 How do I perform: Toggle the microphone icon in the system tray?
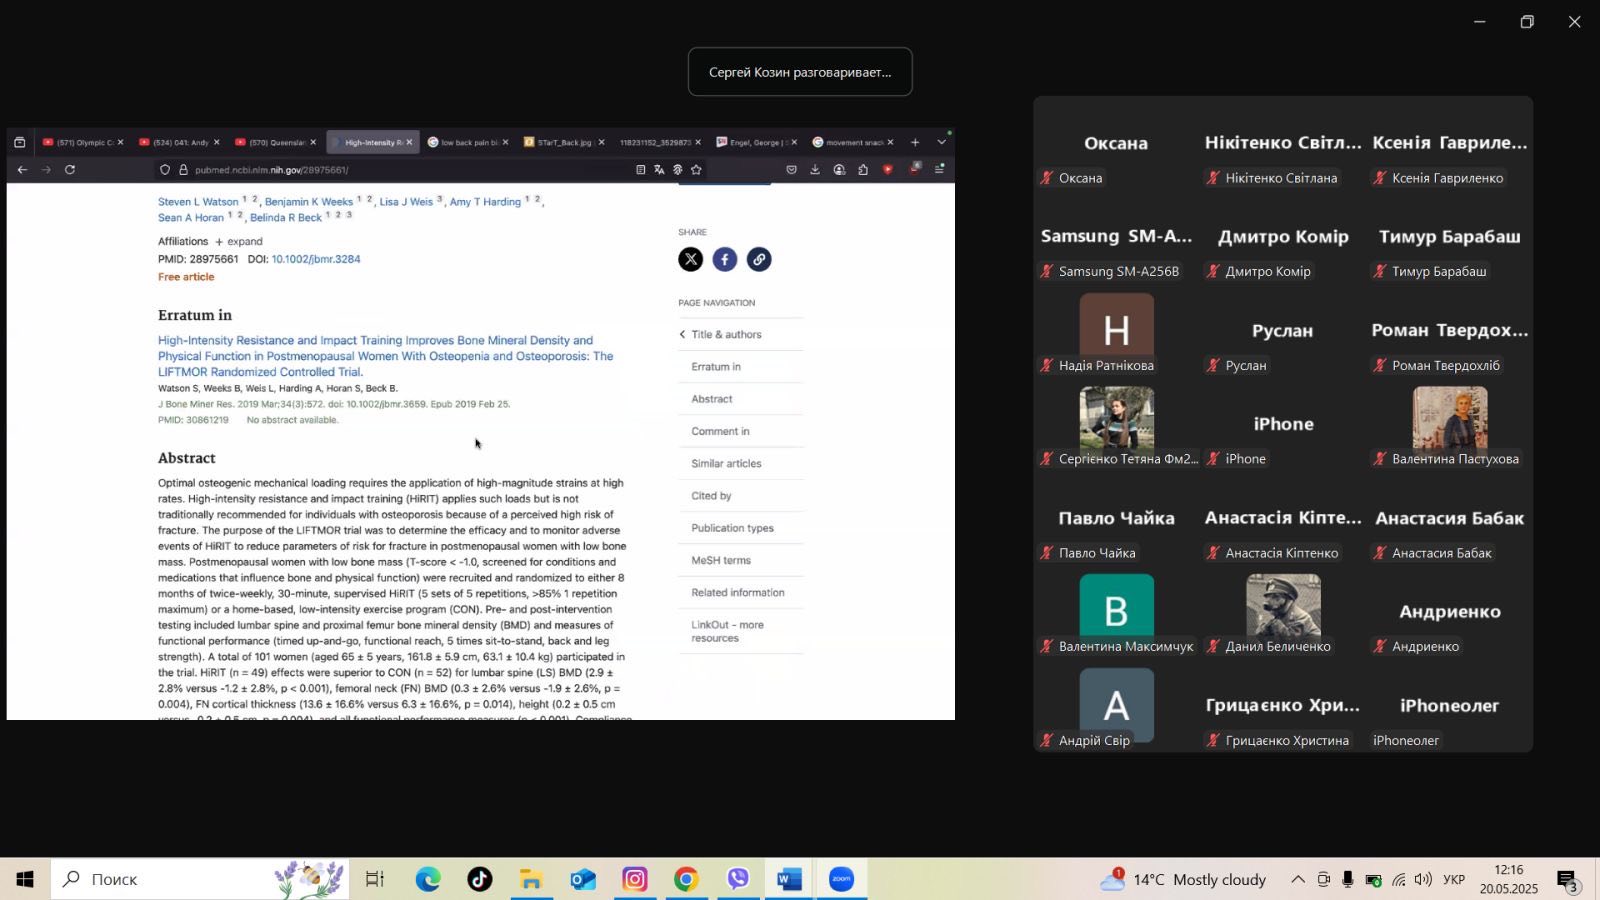[x=1348, y=879]
